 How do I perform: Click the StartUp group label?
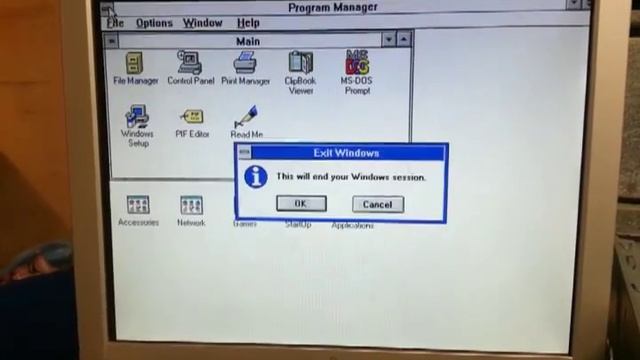pos(298,224)
